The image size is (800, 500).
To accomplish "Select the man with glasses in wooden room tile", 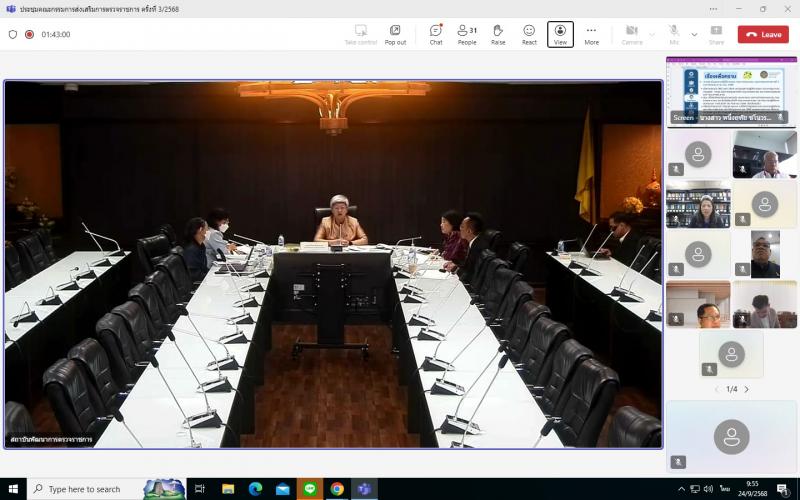I will (698, 304).
